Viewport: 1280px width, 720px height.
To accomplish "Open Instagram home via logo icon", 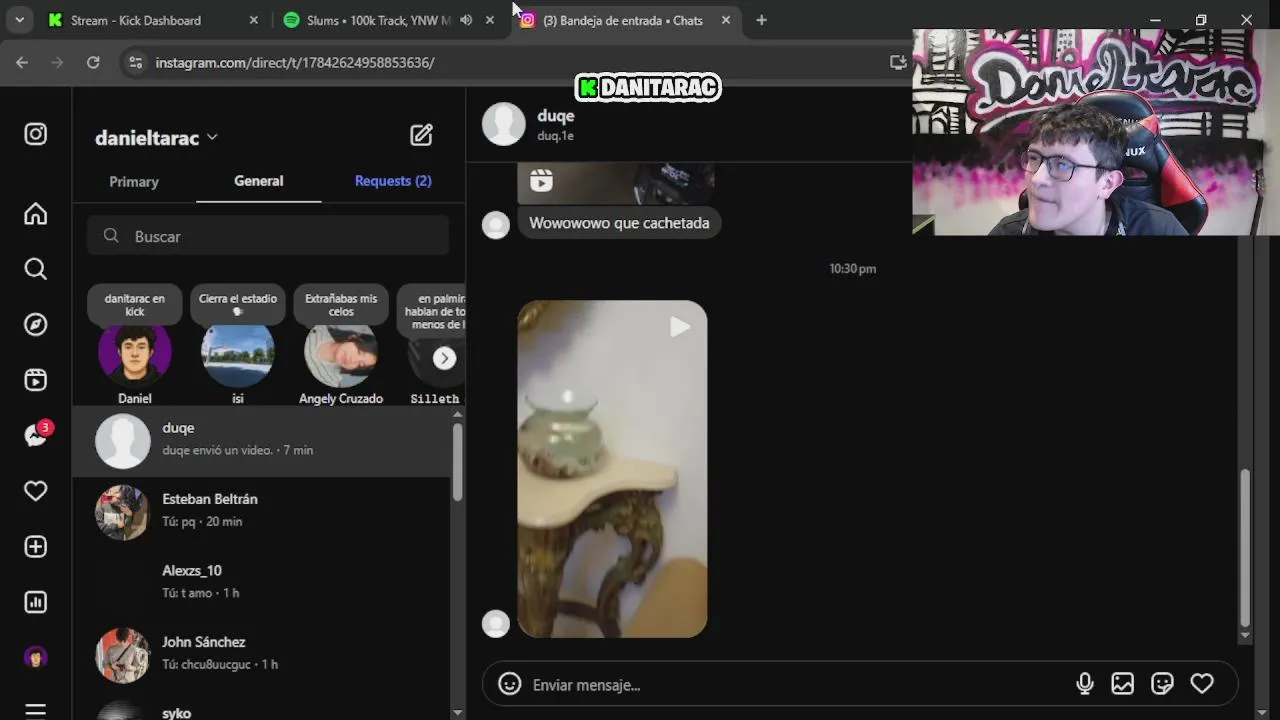I will (x=36, y=134).
